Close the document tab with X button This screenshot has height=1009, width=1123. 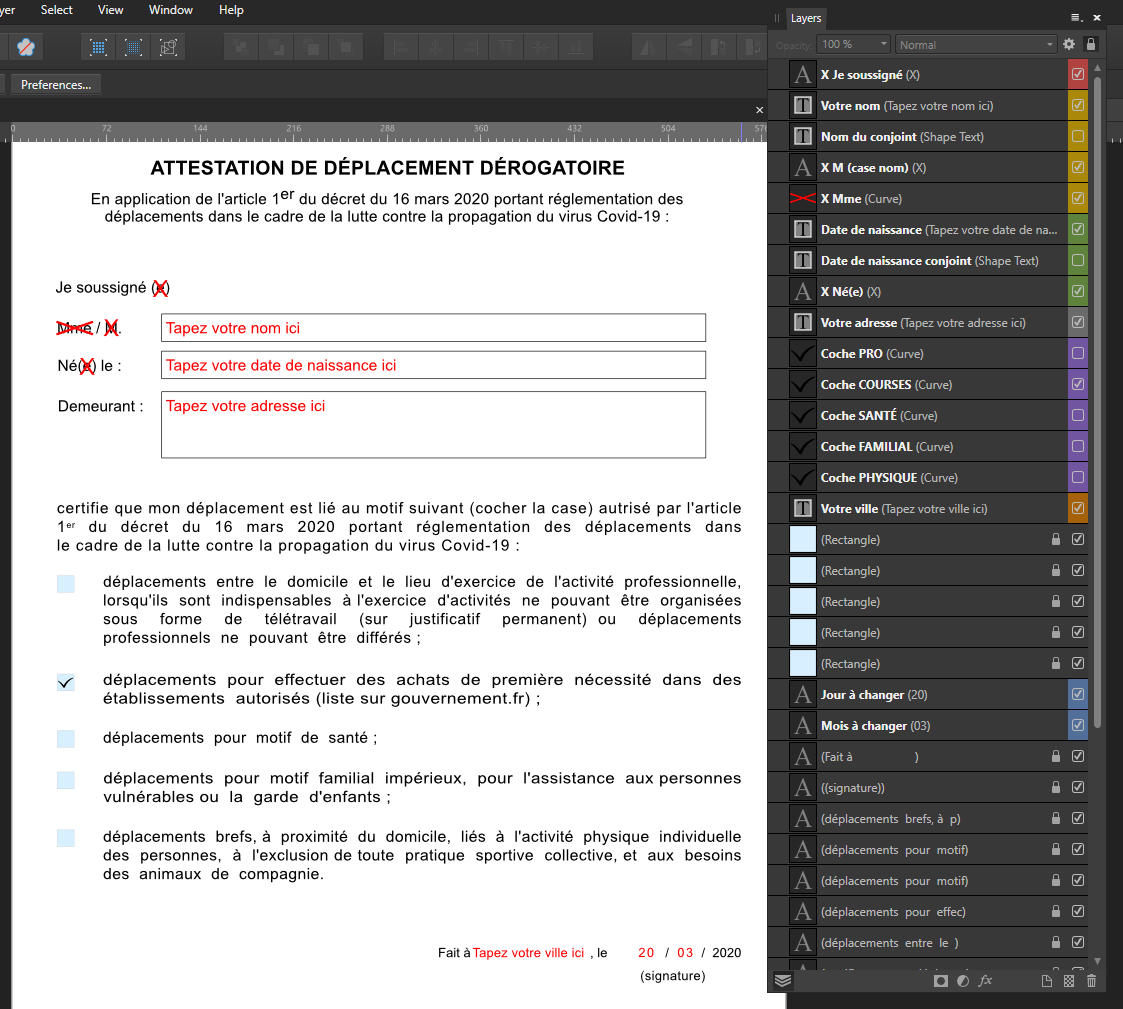pos(760,110)
